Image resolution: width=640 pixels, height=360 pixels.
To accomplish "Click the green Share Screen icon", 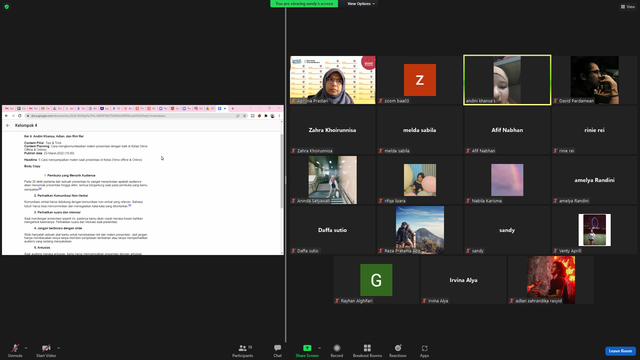I will coord(307,348).
